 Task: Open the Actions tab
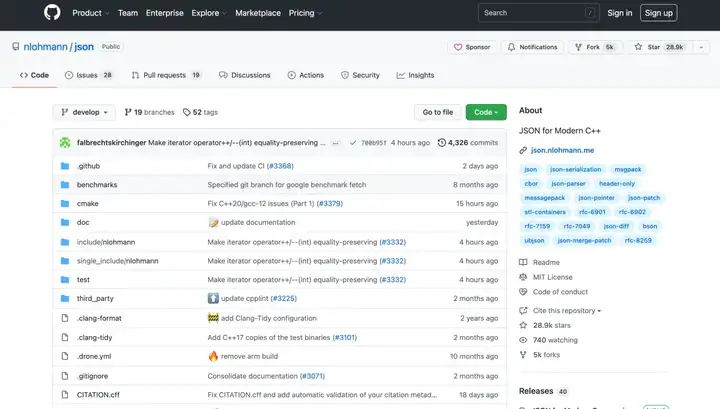[305, 75]
